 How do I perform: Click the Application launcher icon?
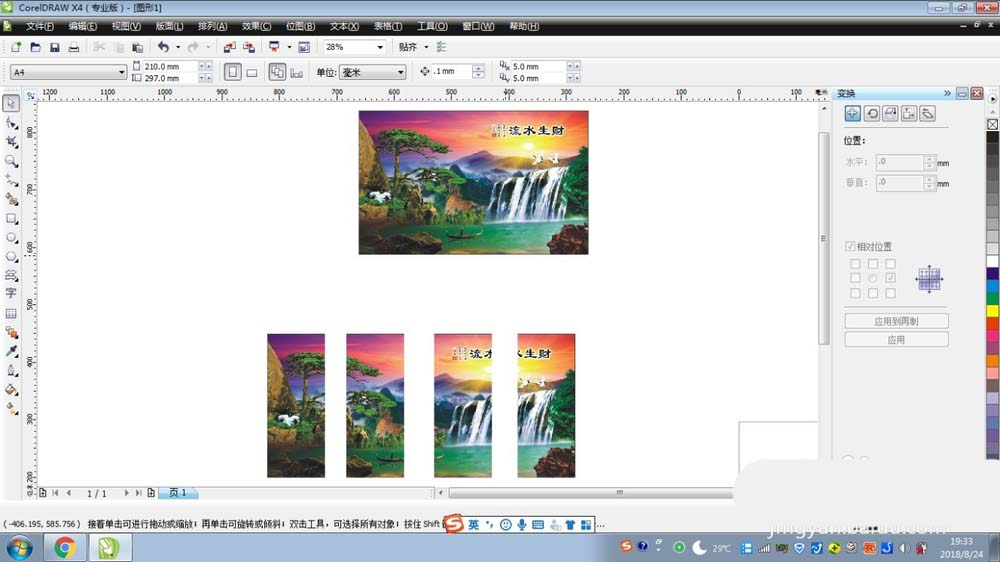(274, 47)
